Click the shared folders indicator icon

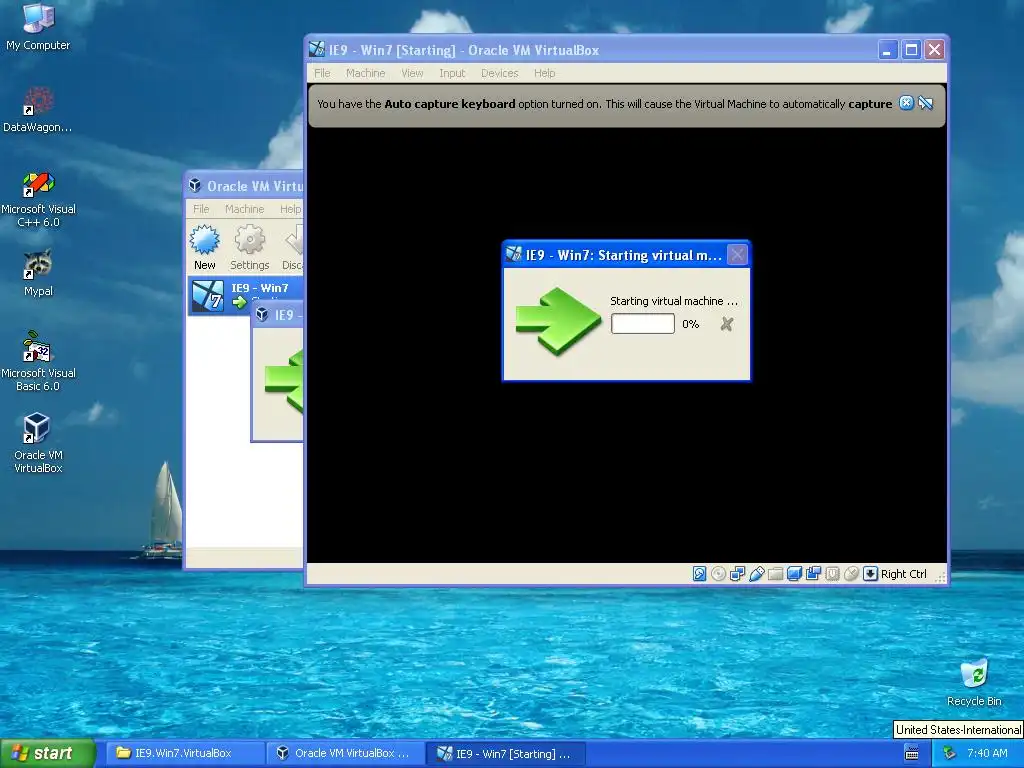pos(775,574)
